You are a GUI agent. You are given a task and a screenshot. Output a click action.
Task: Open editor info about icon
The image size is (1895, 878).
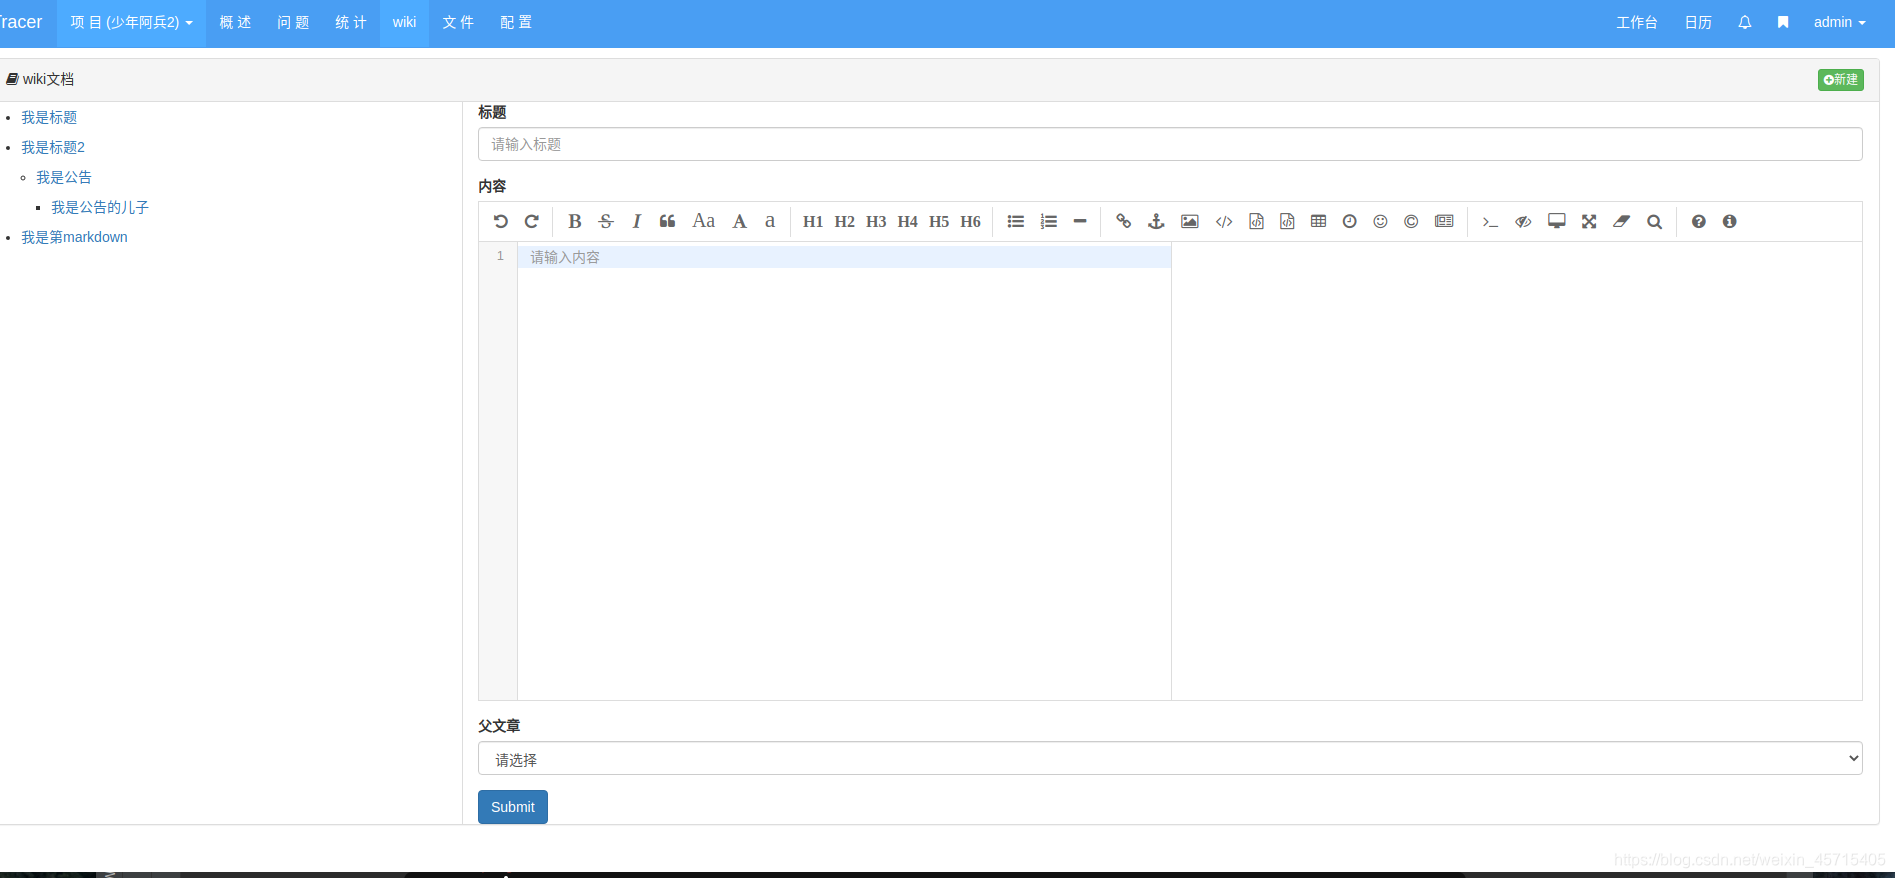coord(1730,222)
